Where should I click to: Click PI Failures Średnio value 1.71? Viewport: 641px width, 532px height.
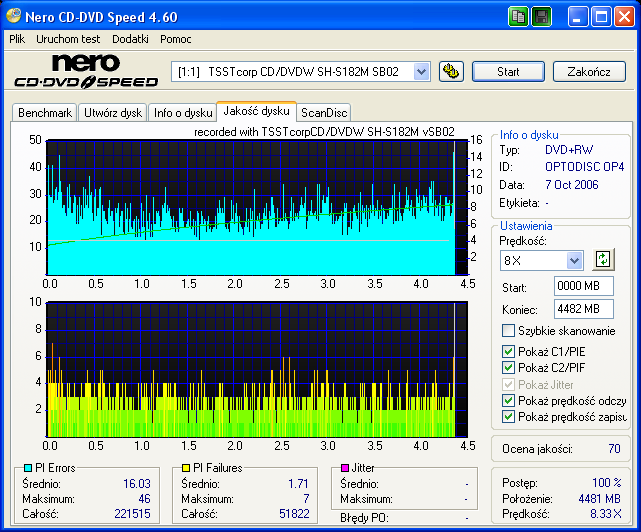click(x=298, y=484)
